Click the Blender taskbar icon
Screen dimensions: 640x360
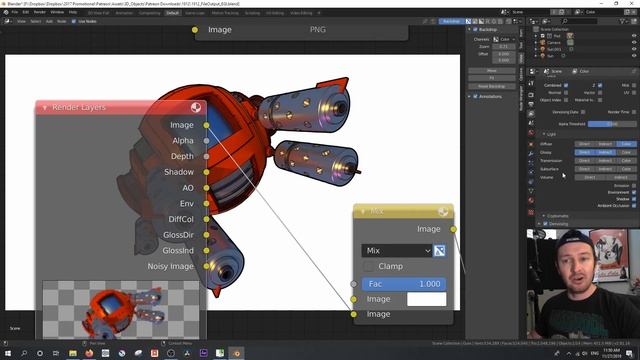point(236,353)
